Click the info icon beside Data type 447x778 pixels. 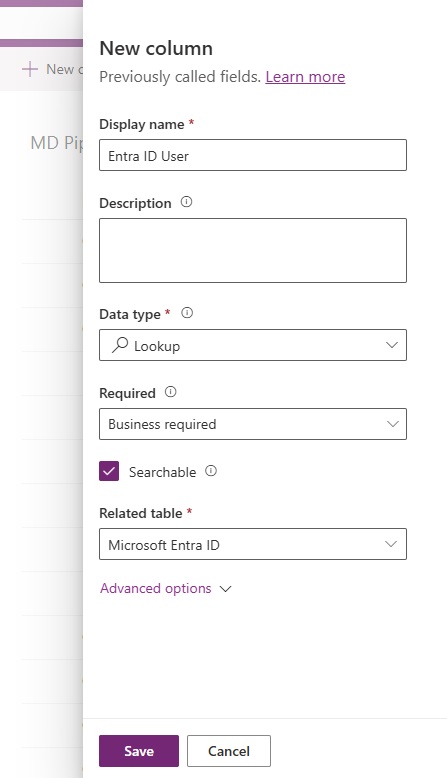(x=187, y=313)
